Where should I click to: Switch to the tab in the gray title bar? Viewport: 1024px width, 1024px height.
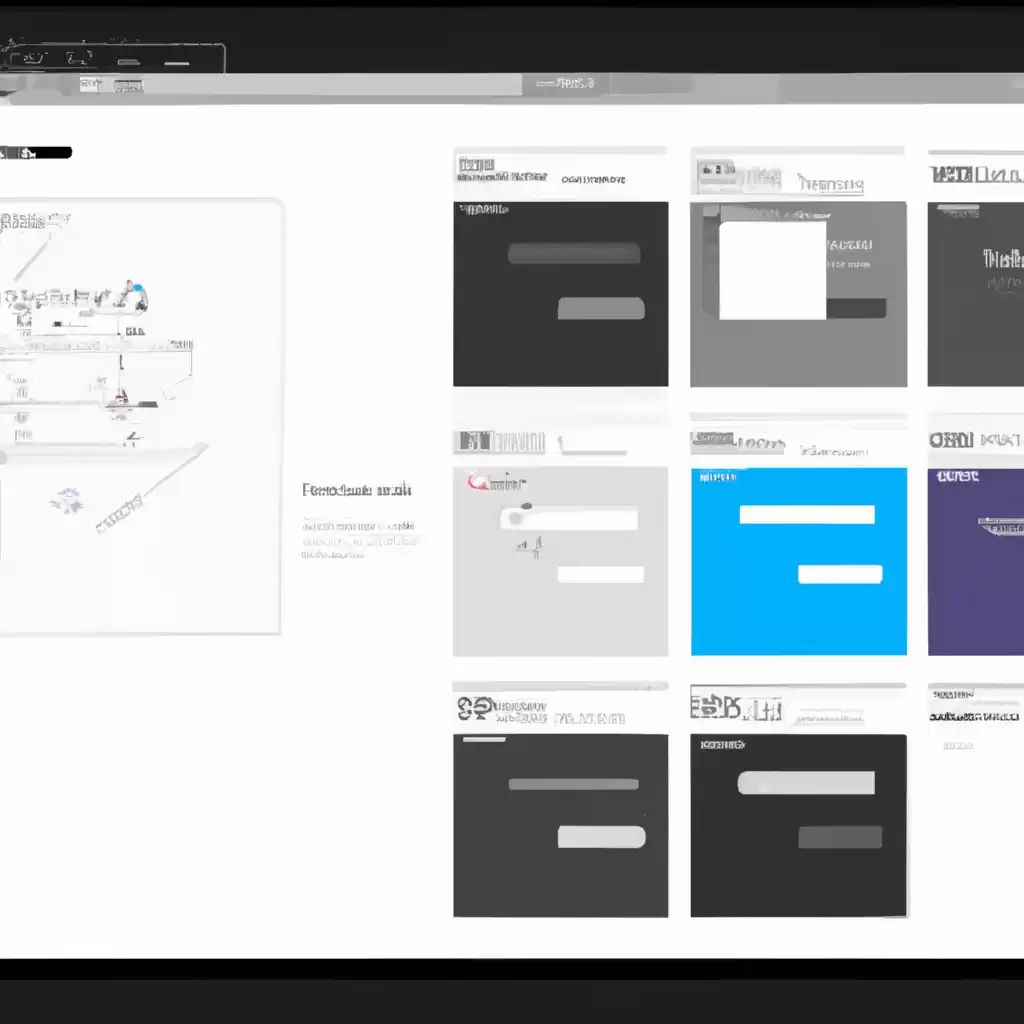[563, 83]
